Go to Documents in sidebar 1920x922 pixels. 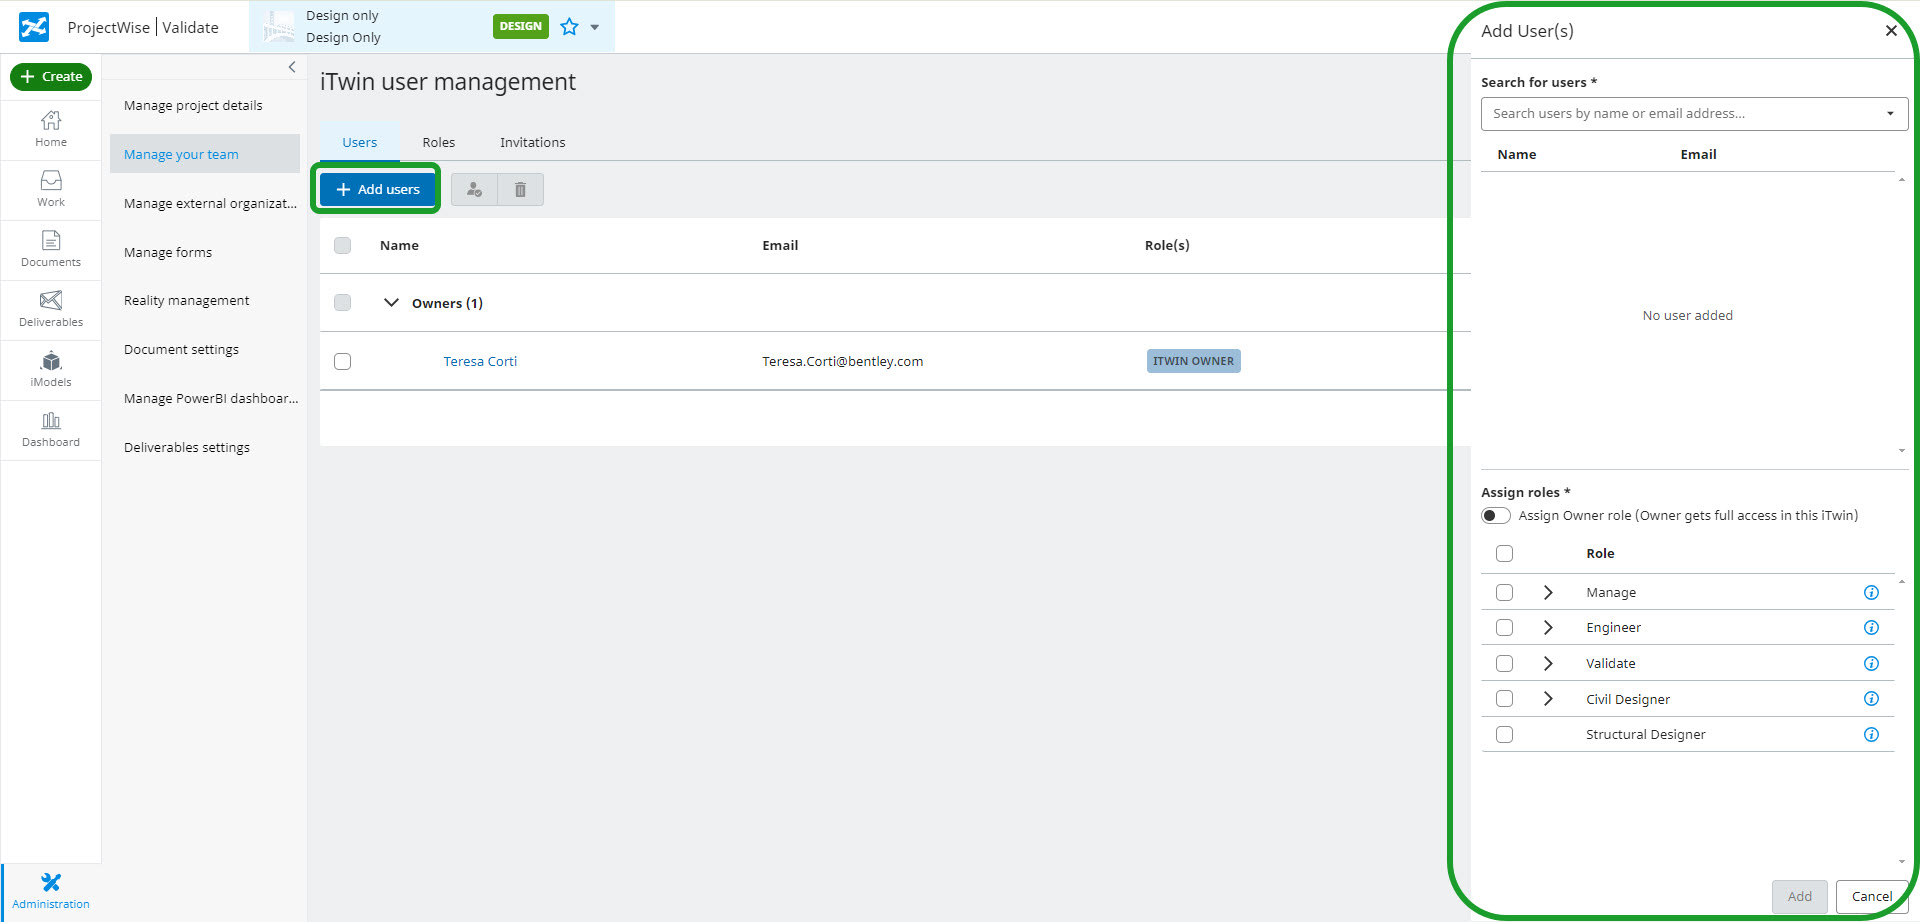(x=51, y=249)
